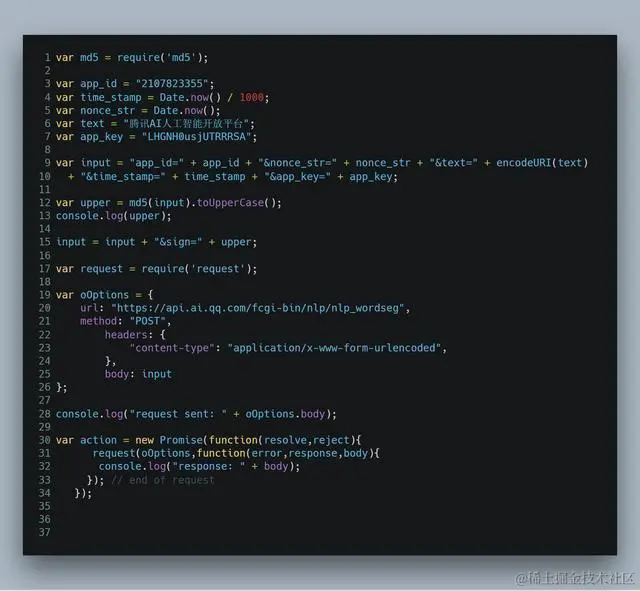
Task: Click the red number 1000 on line 4
Action: (251, 98)
